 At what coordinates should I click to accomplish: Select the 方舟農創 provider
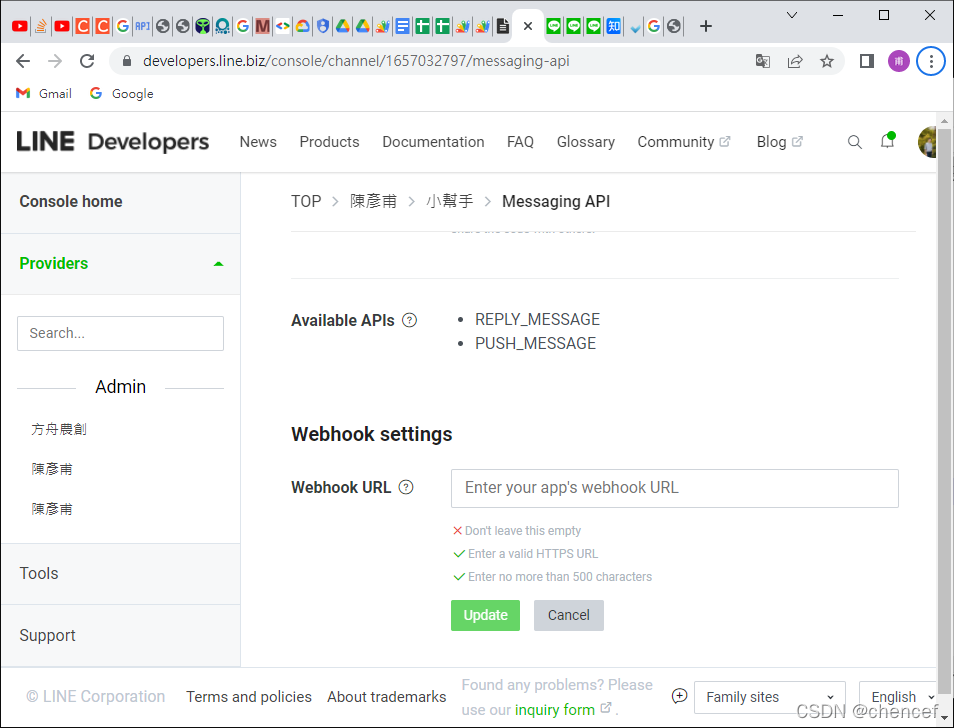[x=58, y=429]
